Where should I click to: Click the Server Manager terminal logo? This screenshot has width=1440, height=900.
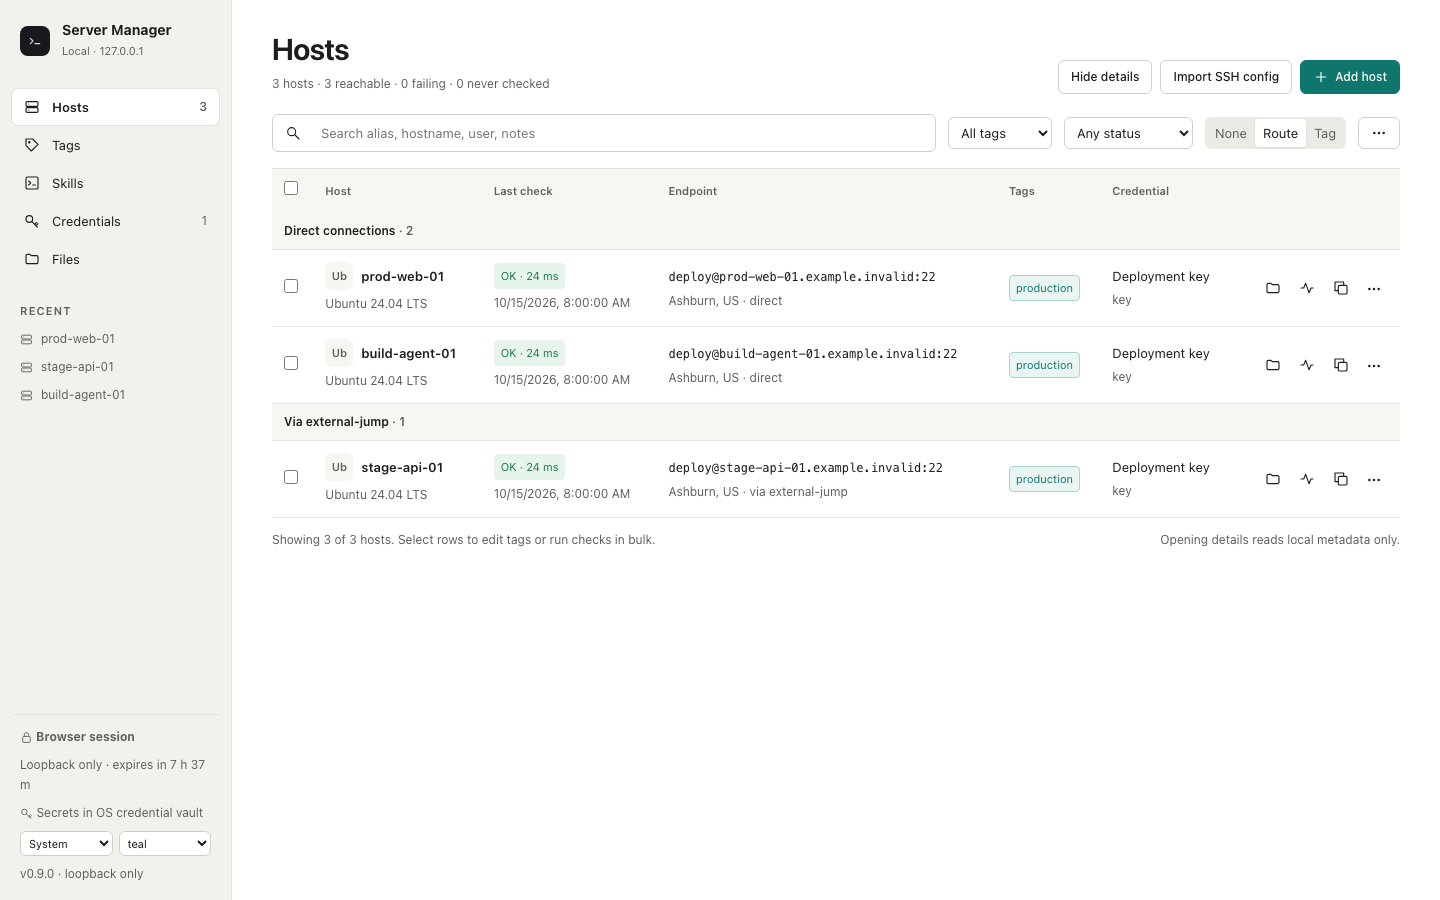pyautogui.click(x=35, y=41)
